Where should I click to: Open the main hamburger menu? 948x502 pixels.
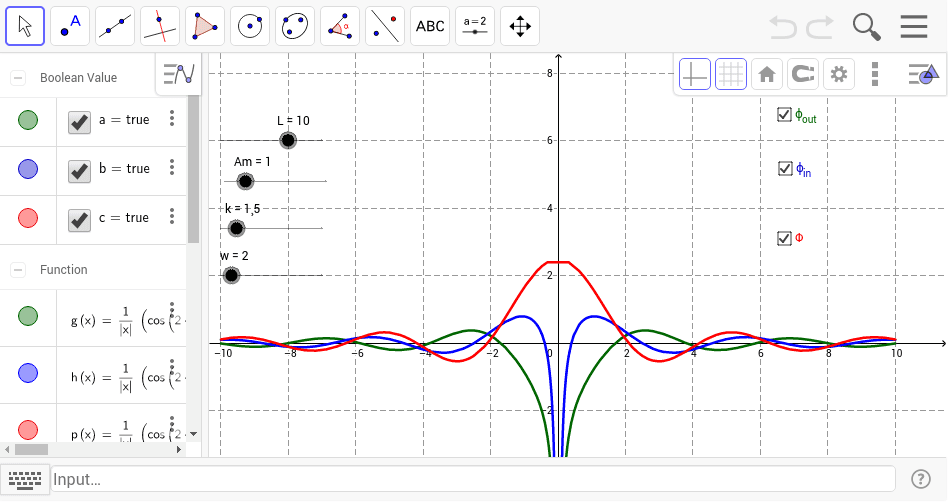click(914, 27)
